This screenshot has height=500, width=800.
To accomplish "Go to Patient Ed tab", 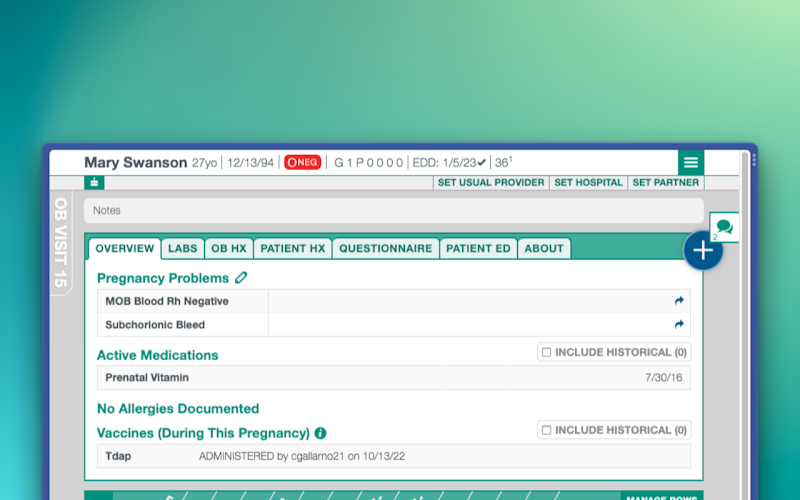I will pyautogui.click(x=478, y=248).
